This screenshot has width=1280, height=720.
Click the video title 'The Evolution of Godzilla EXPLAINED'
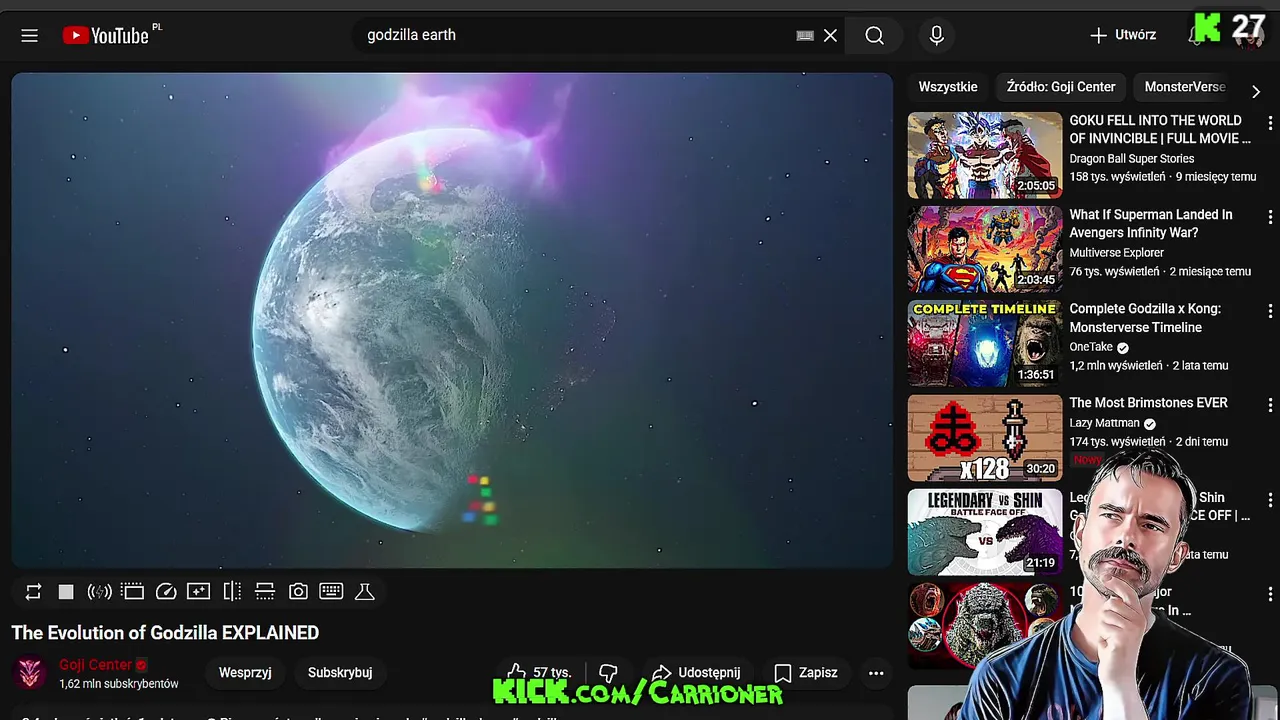tap(165, 633)
